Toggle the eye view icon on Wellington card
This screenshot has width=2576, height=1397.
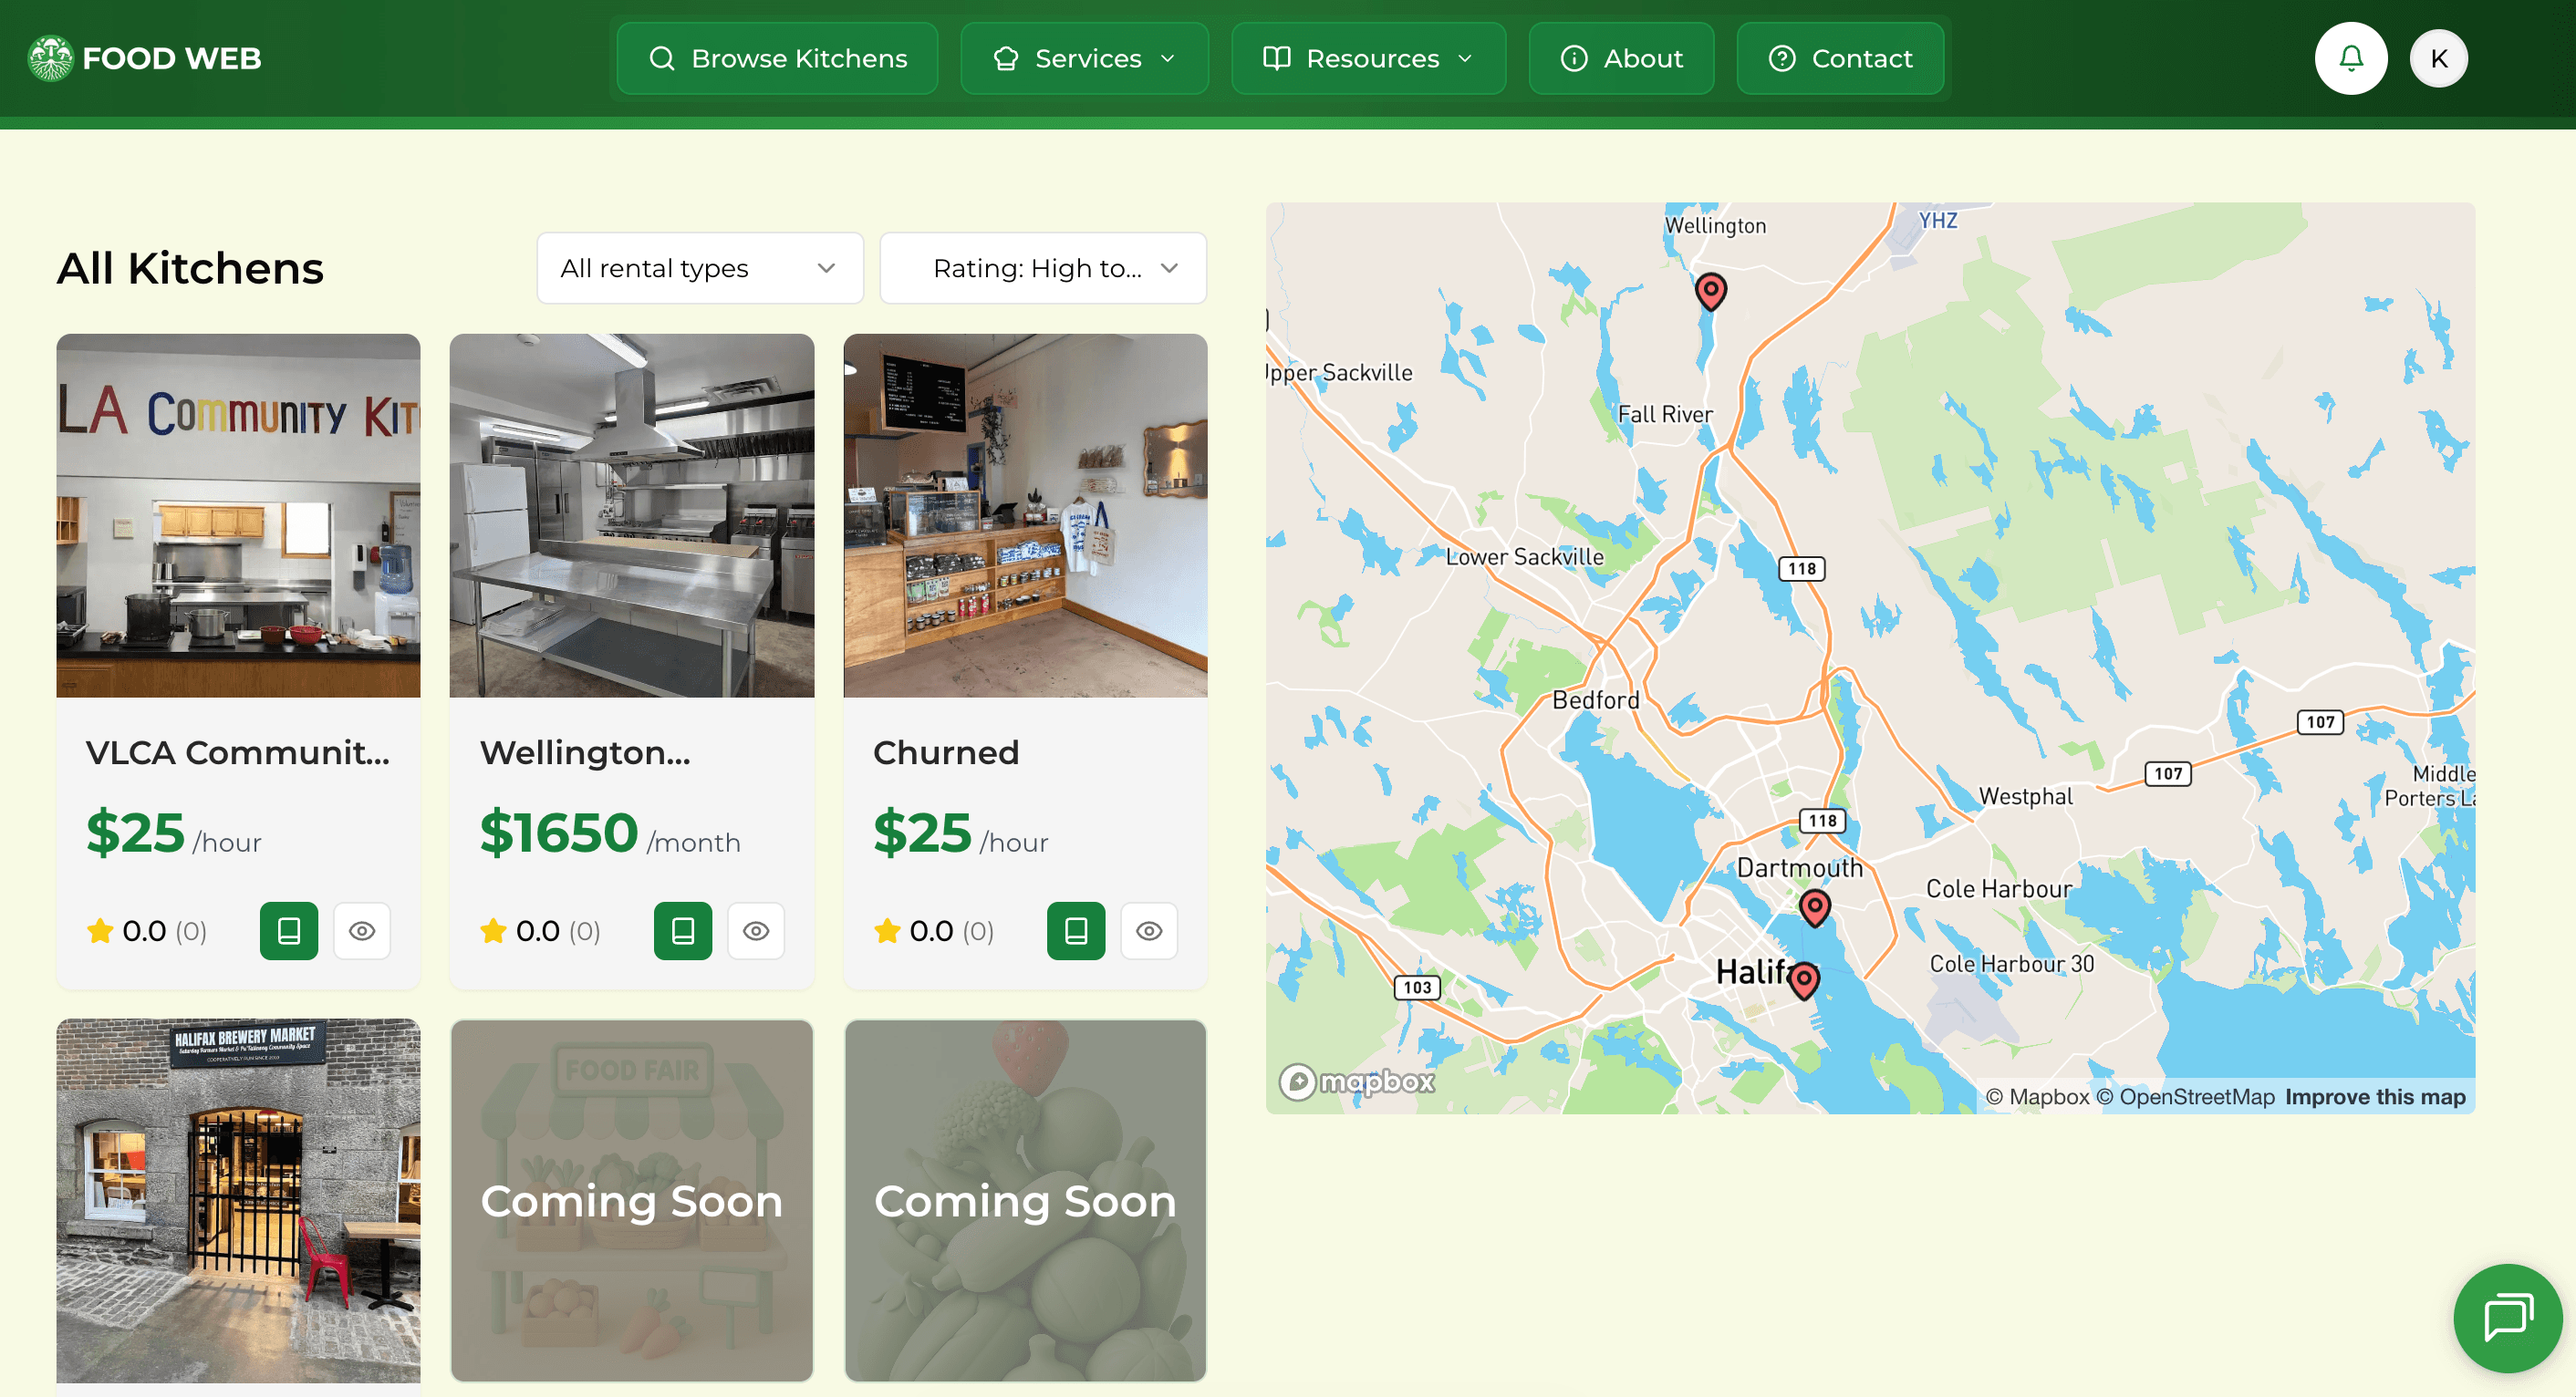[x=756, y=930]
